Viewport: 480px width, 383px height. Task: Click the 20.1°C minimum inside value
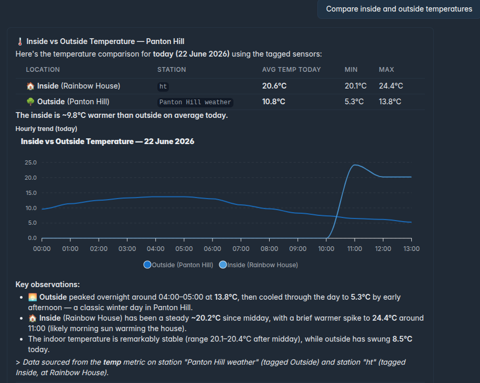(x=355, y=86)
